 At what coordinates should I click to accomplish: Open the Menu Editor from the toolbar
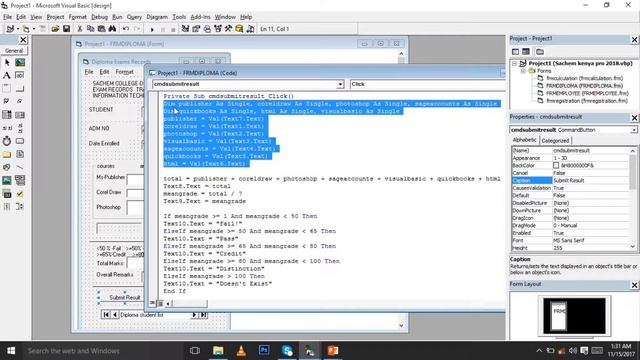click(x=43, y=29)
